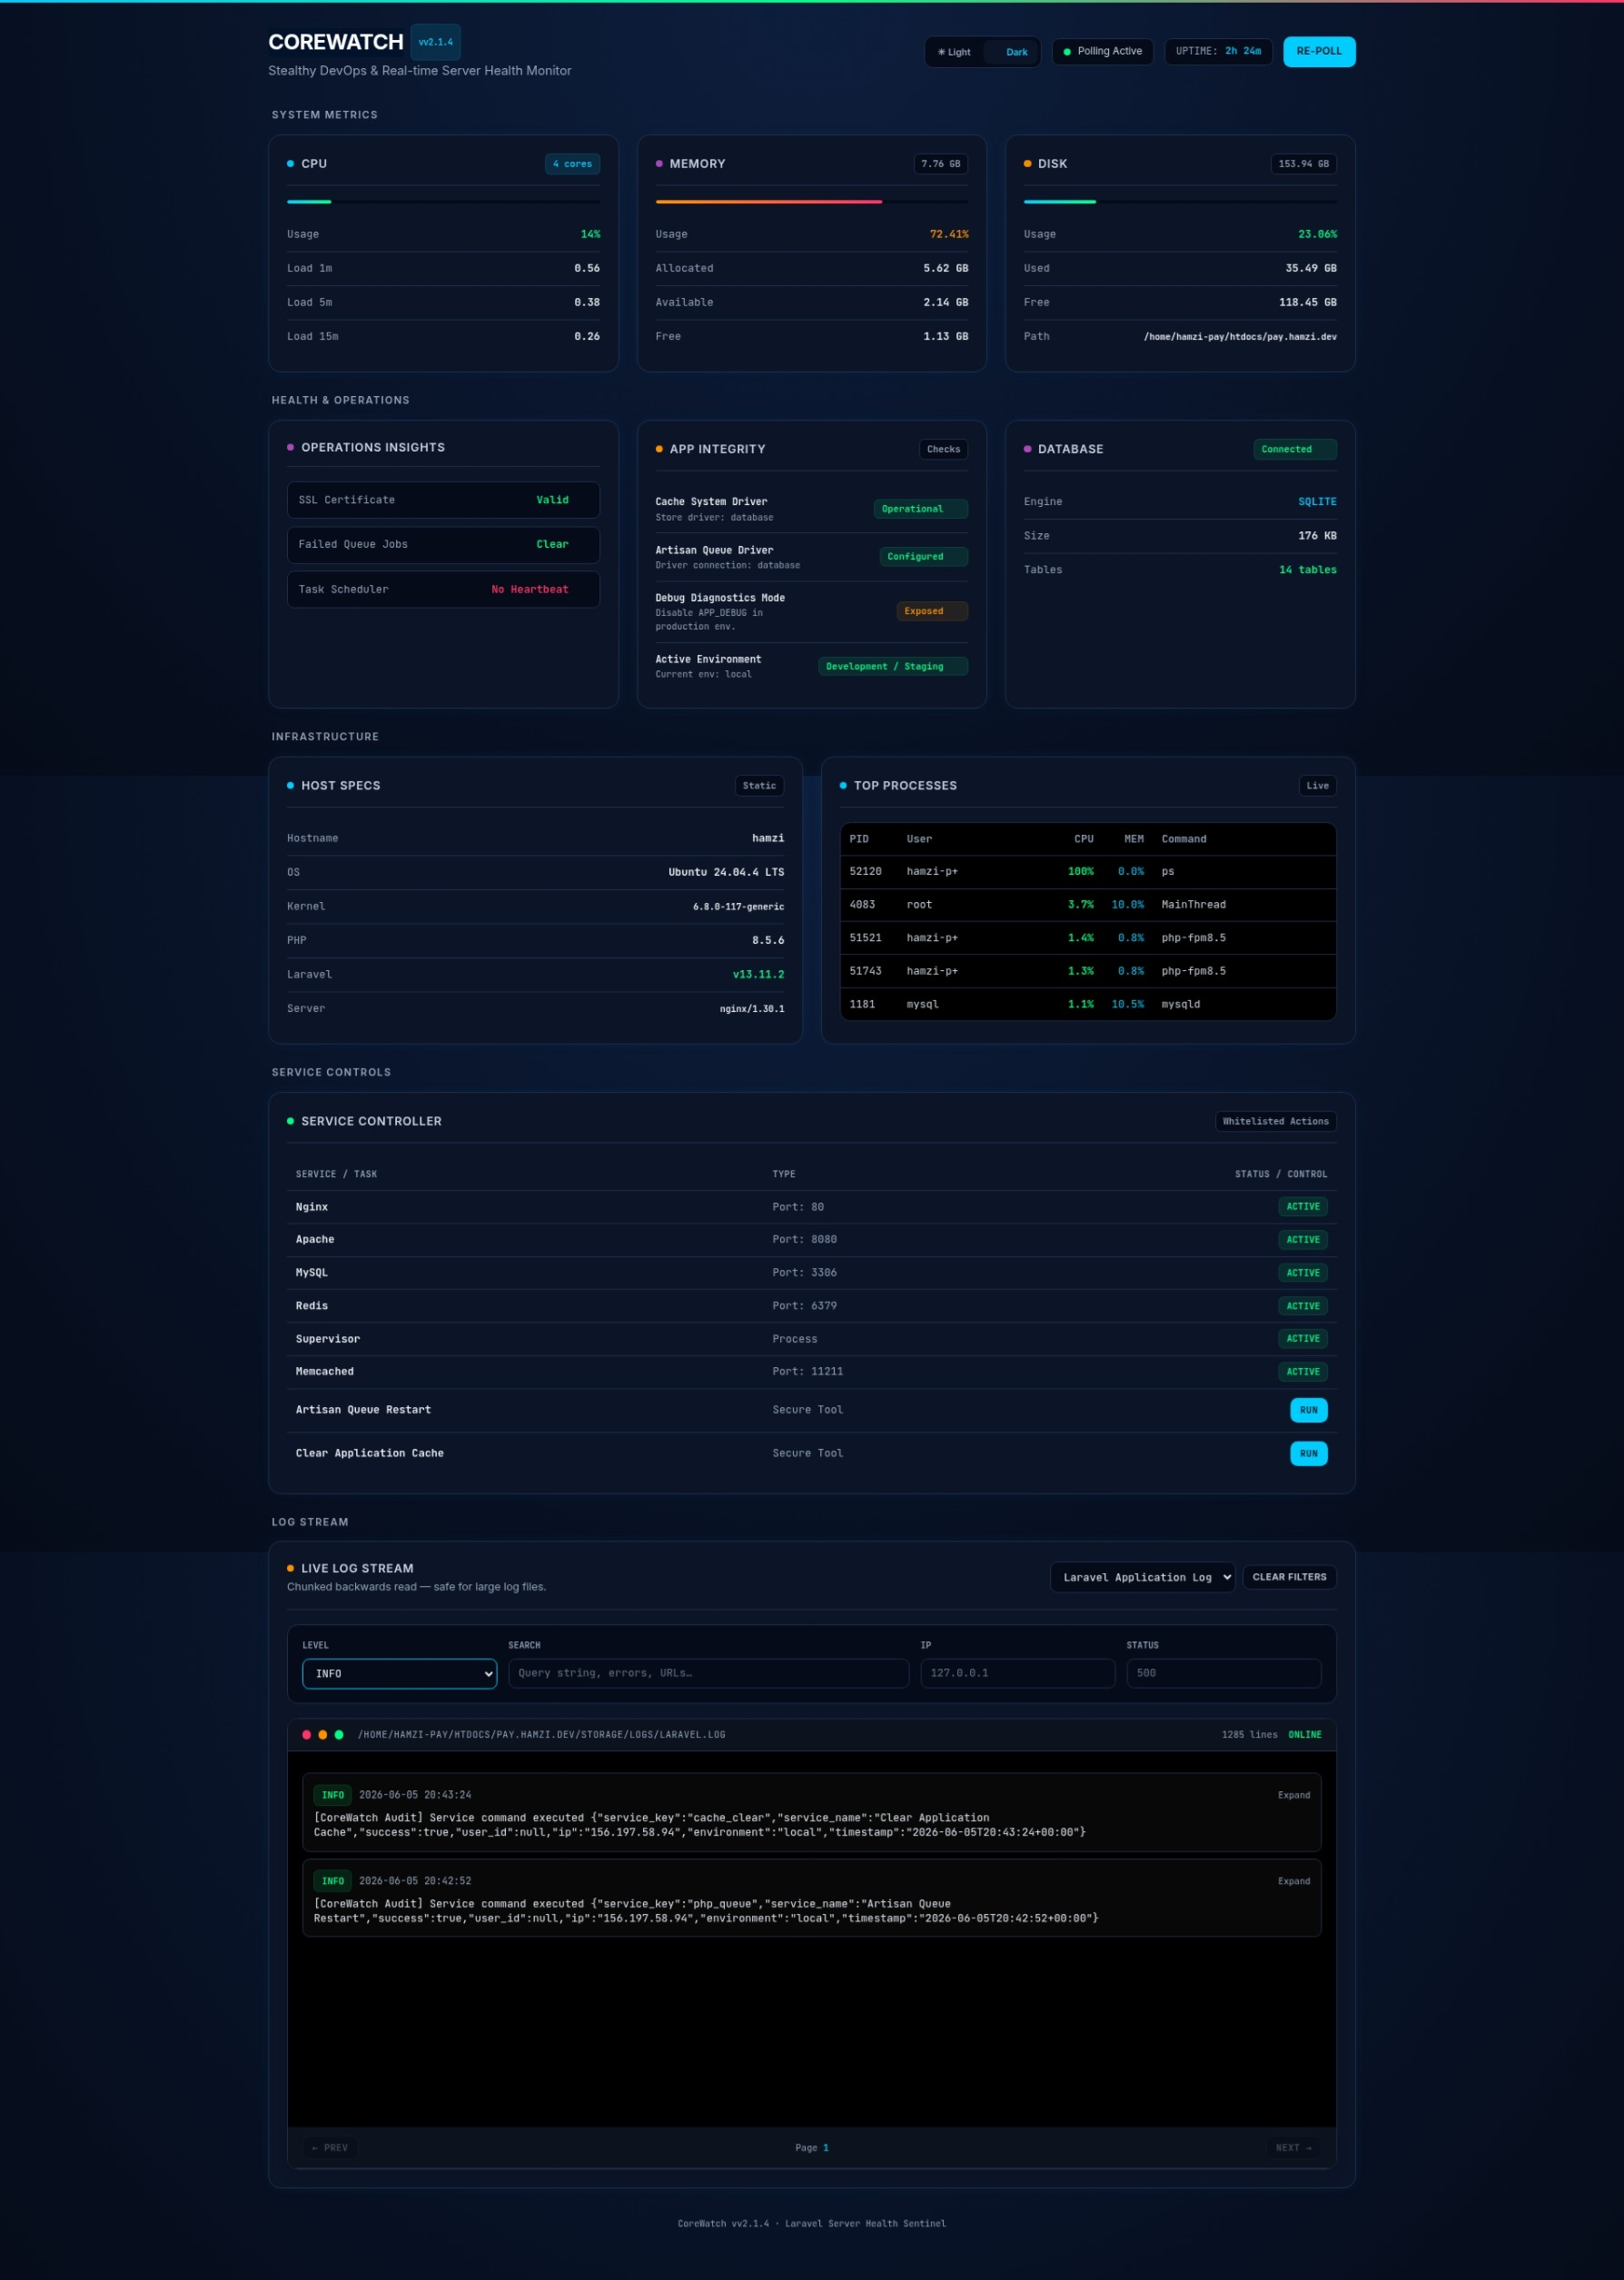The height and width of the screenshot is (2280, 1624).
Task: Click the 7.76 GB memory badge
Action: [940, 164]
